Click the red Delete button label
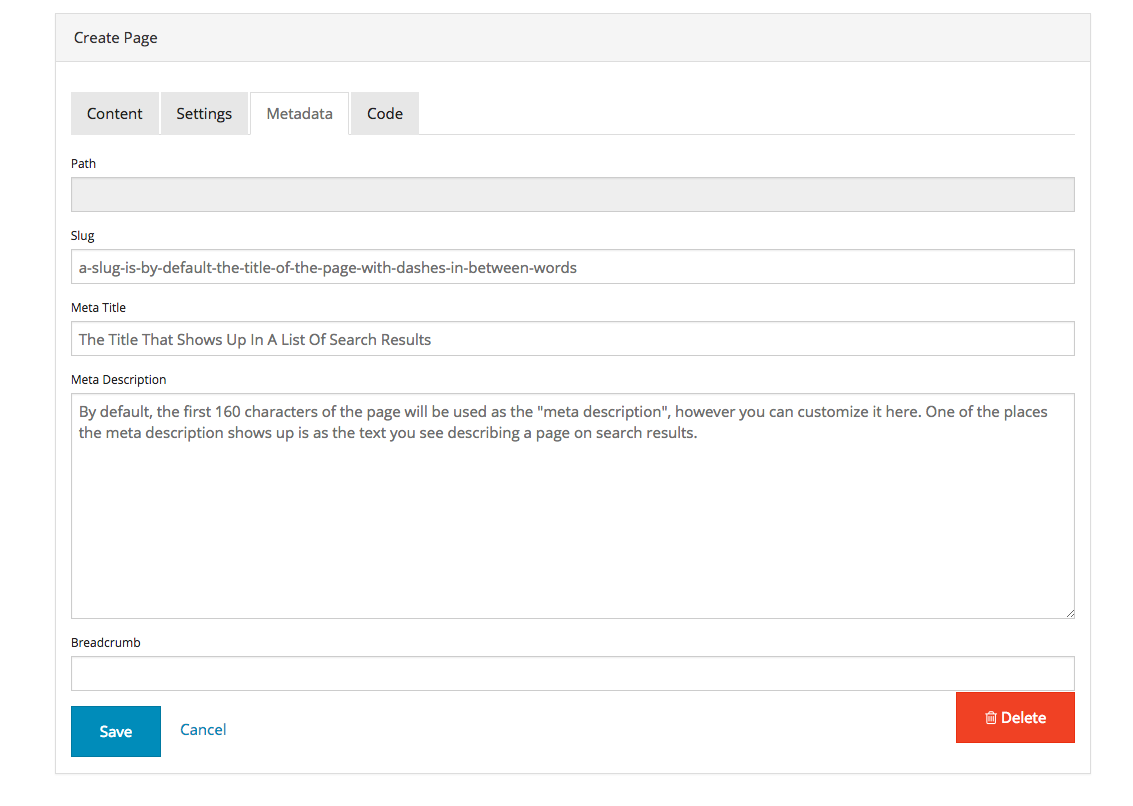The image size is (1133, 806). (x=1023, y=718)
